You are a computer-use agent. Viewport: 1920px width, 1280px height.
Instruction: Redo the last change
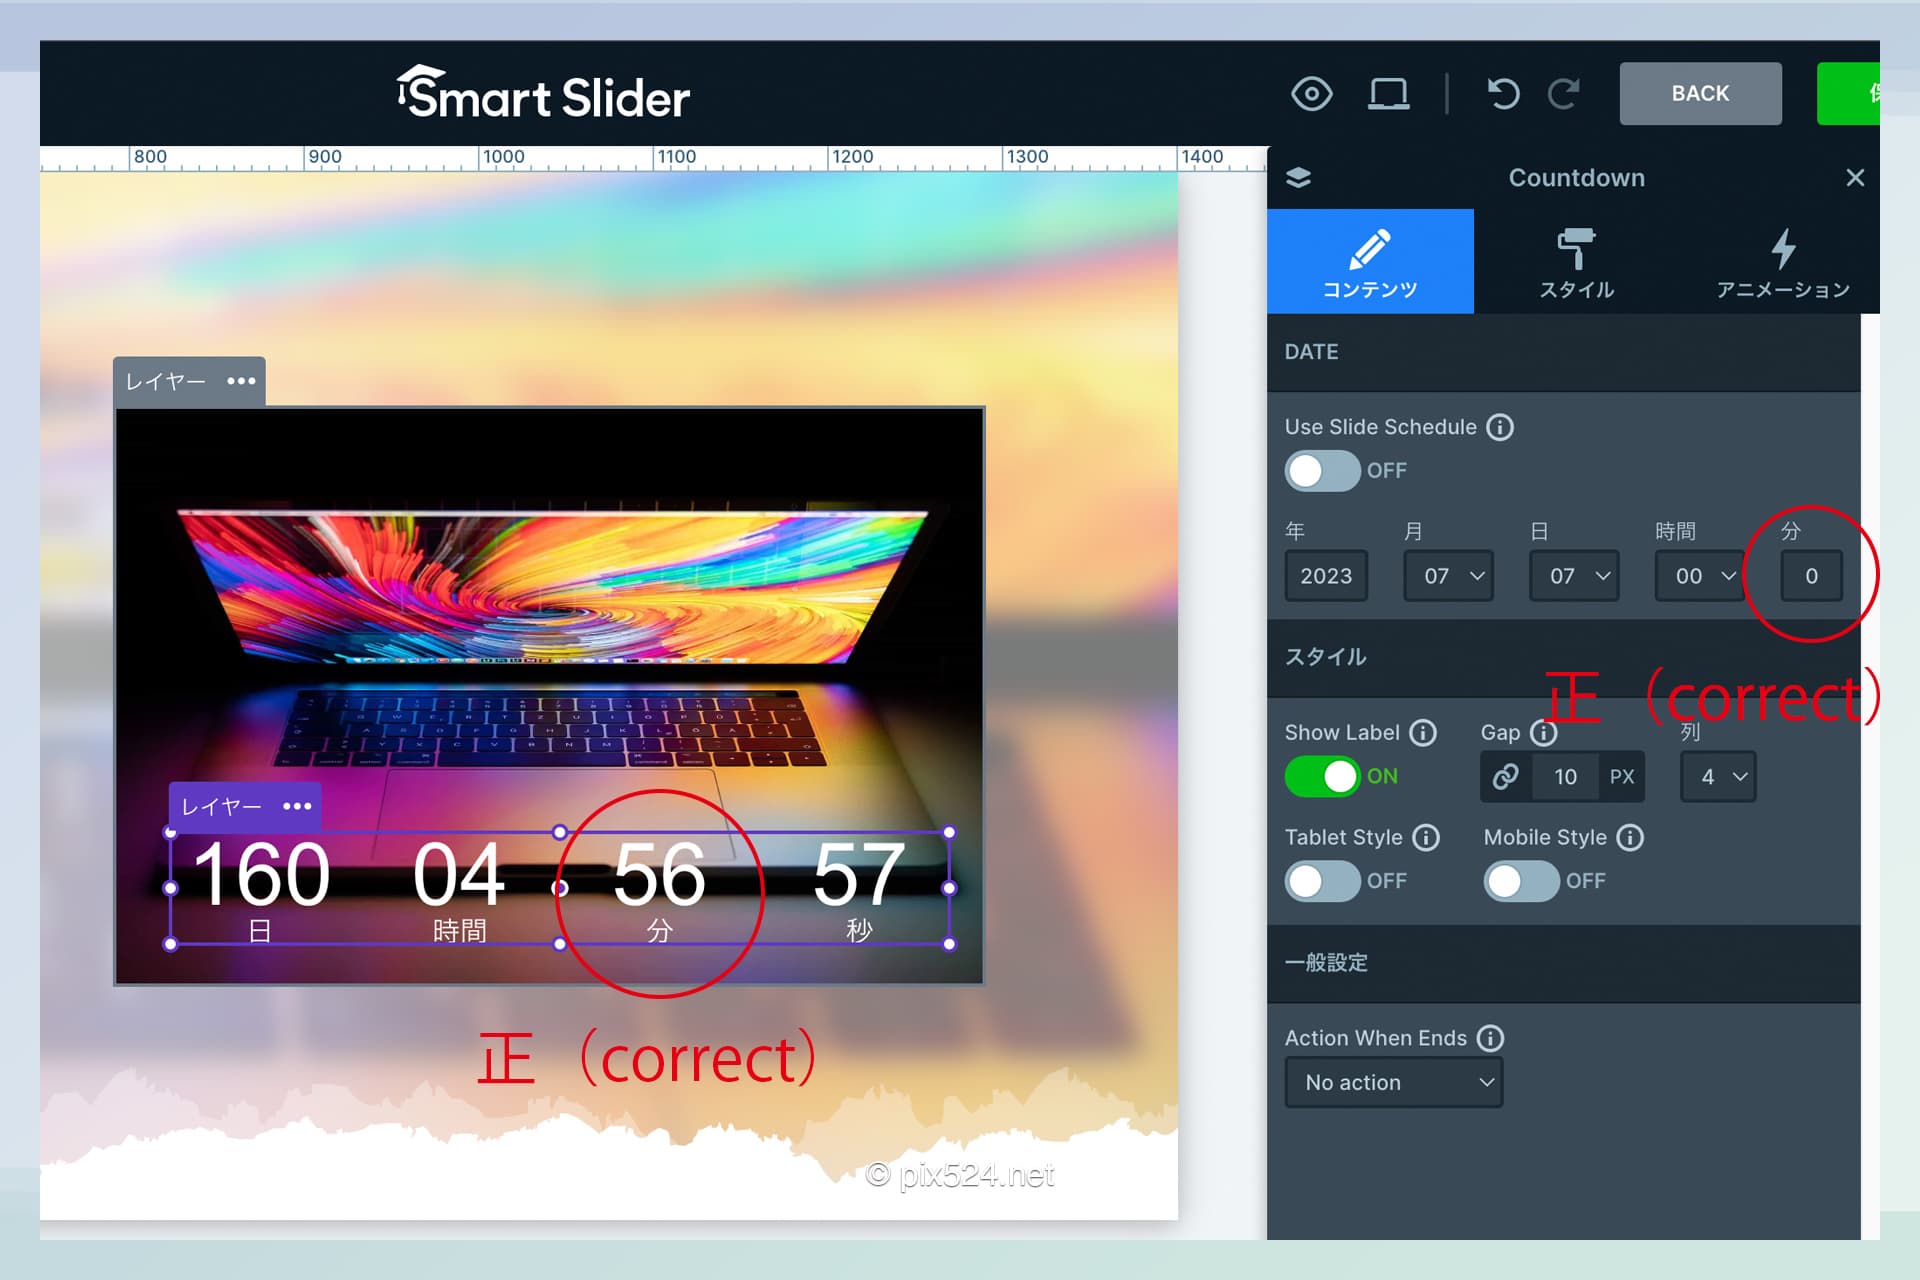pos(1563,93)
